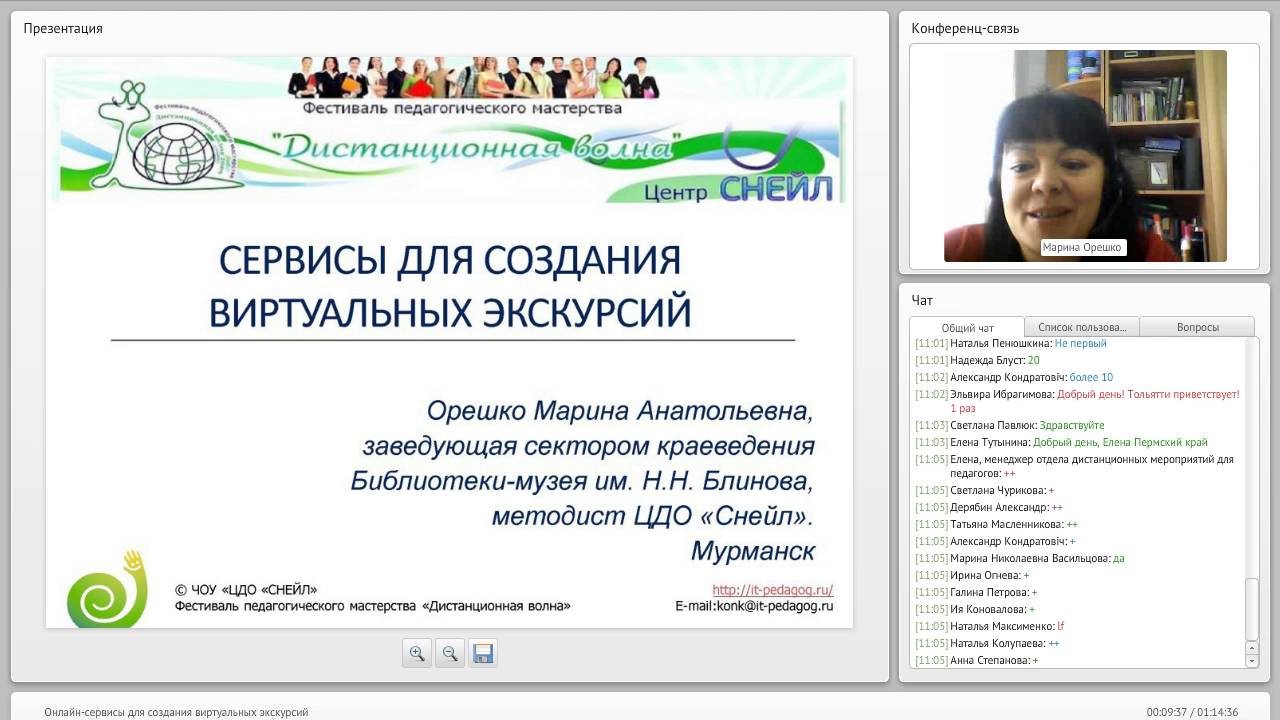This screenshot has height=720, width=1280.
Task: Select Ия Коновалова's chat message
Action: coord(974,609)
